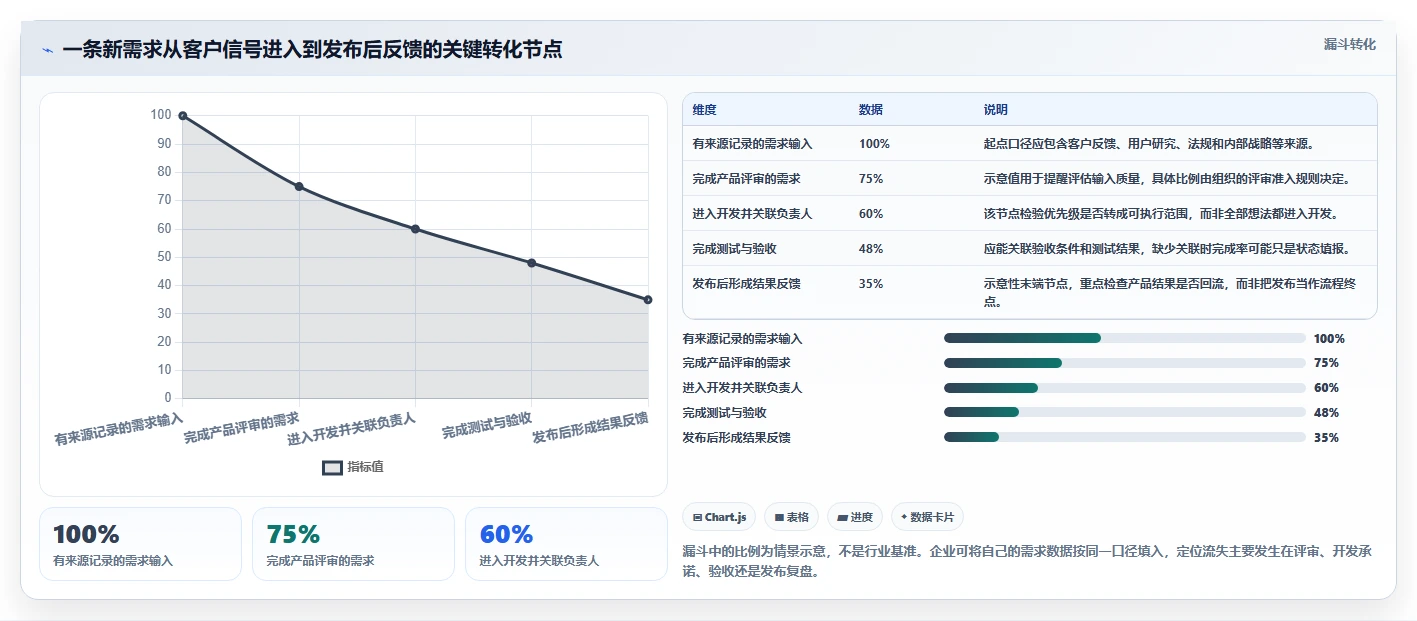
Task: Click the progress bar for 有来源记录的需求输入
Action: 1125,338
